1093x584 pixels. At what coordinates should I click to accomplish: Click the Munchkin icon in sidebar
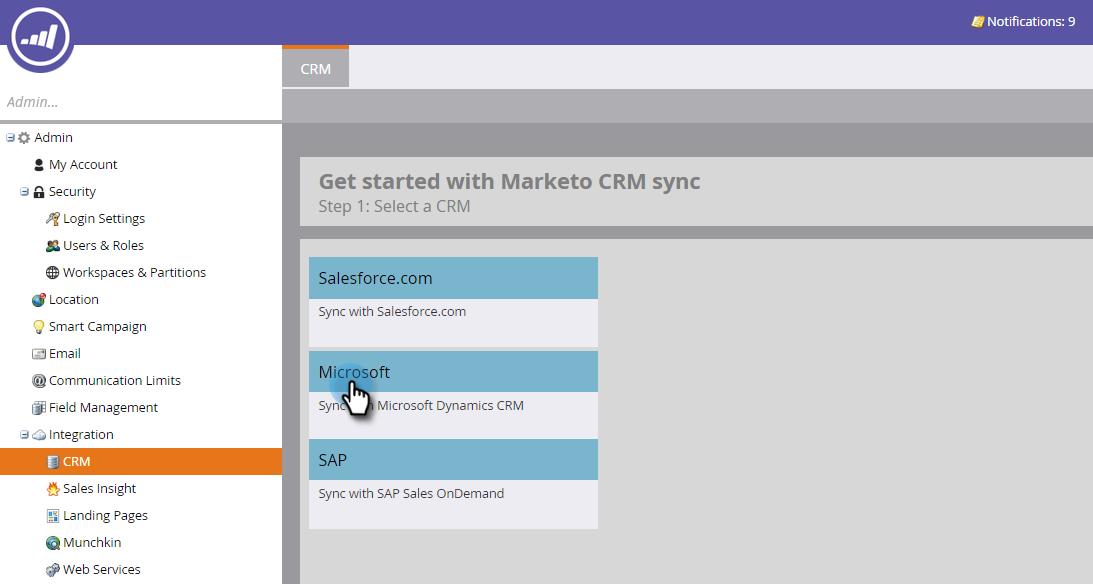[53, 543]
